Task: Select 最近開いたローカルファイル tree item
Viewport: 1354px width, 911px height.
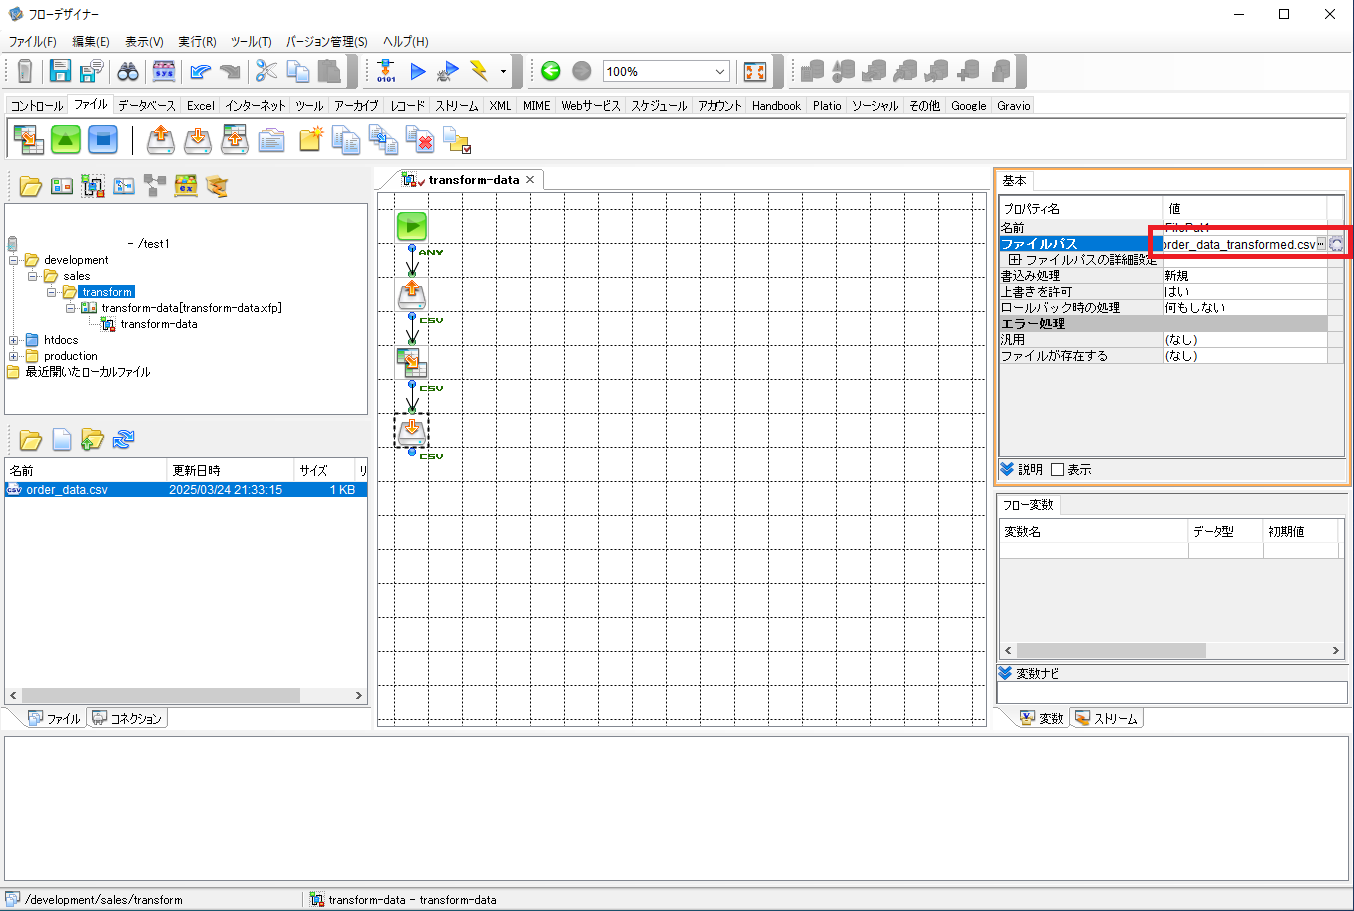Action: pos(87,372)
